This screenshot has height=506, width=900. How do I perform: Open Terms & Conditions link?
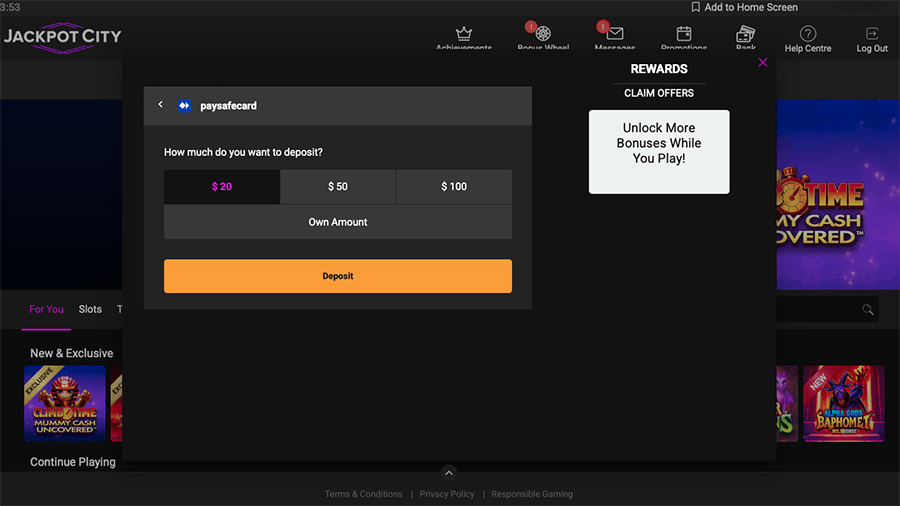point(363,494)
